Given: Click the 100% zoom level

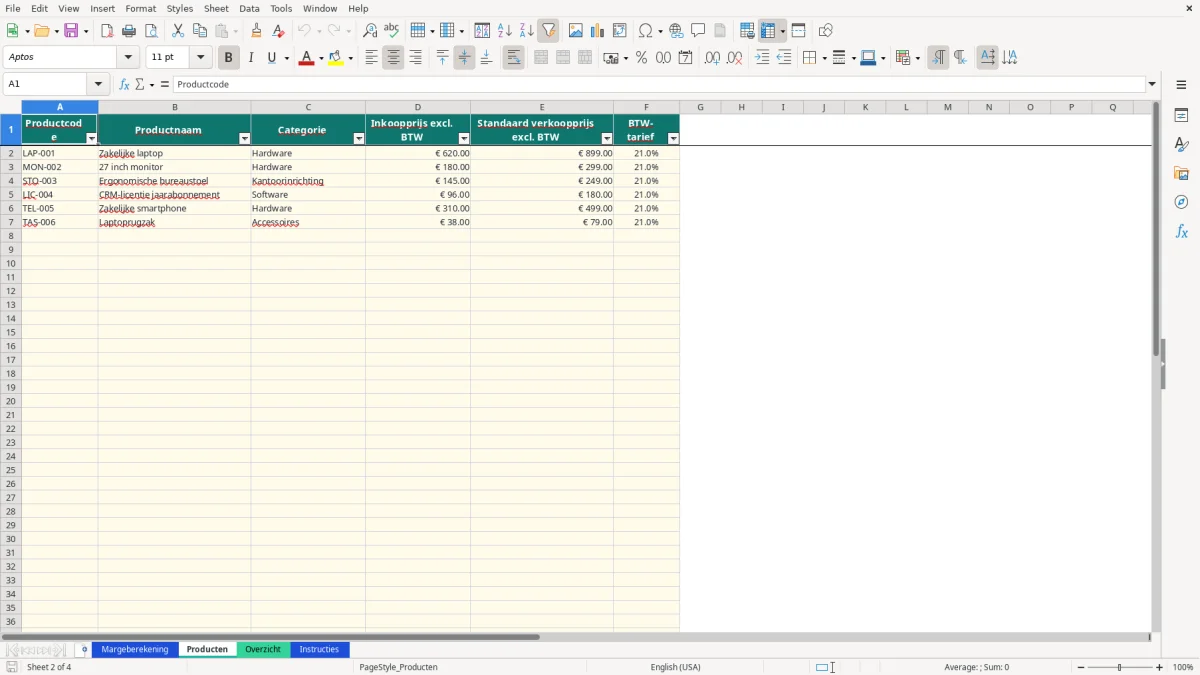Looking at the screenshot, I should 1183,667.
